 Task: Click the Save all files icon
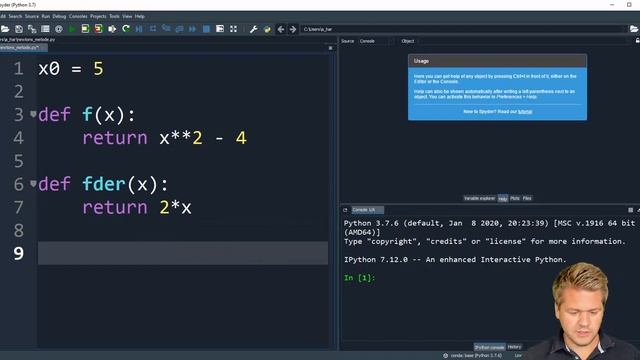click(x=32, y=29)
